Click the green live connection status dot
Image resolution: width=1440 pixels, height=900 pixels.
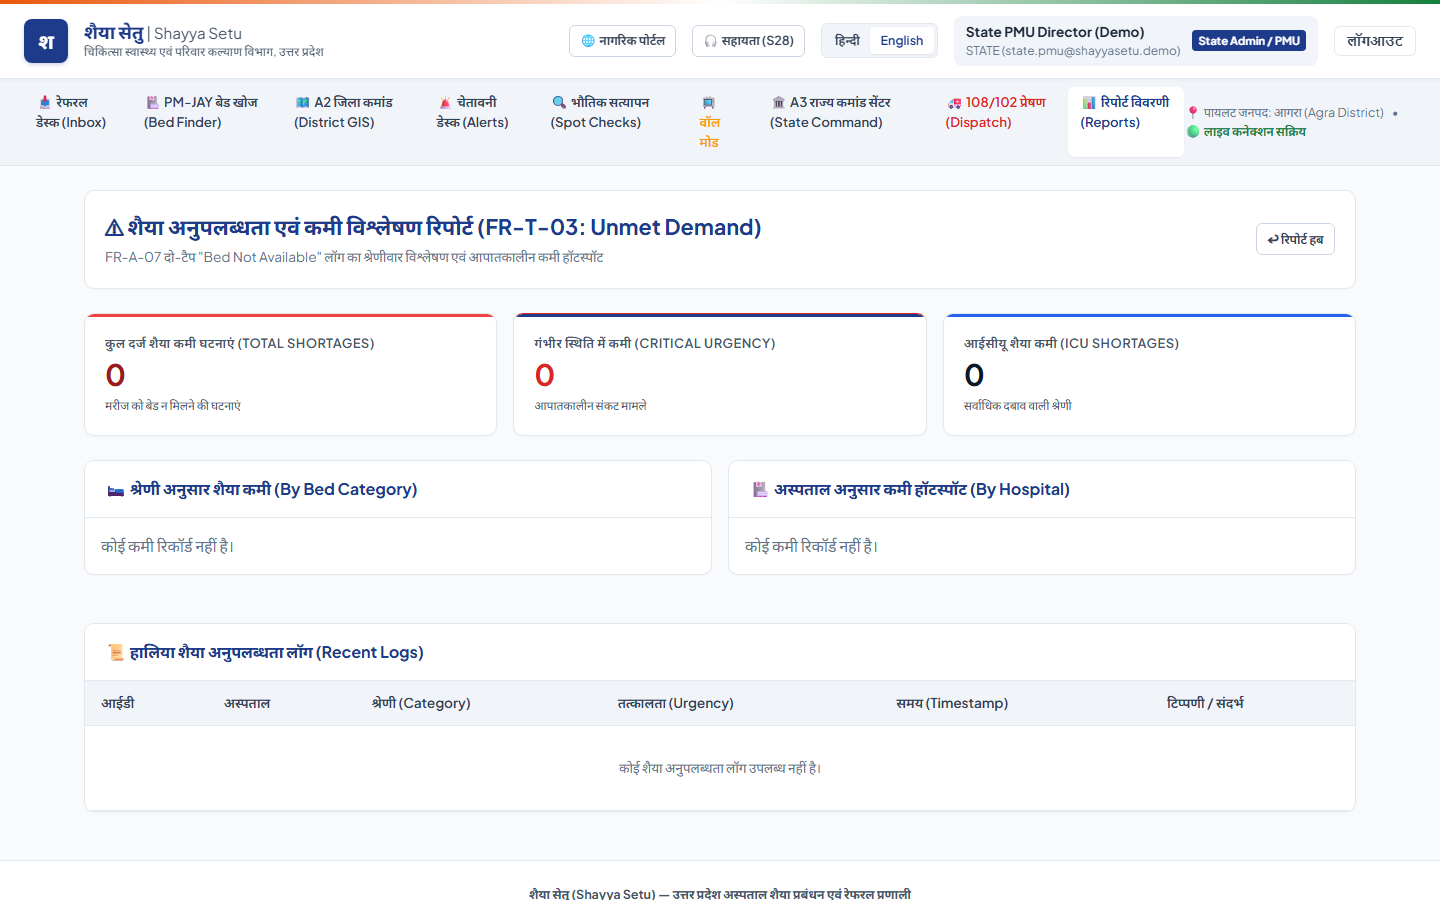click(x=1193, y=132)
